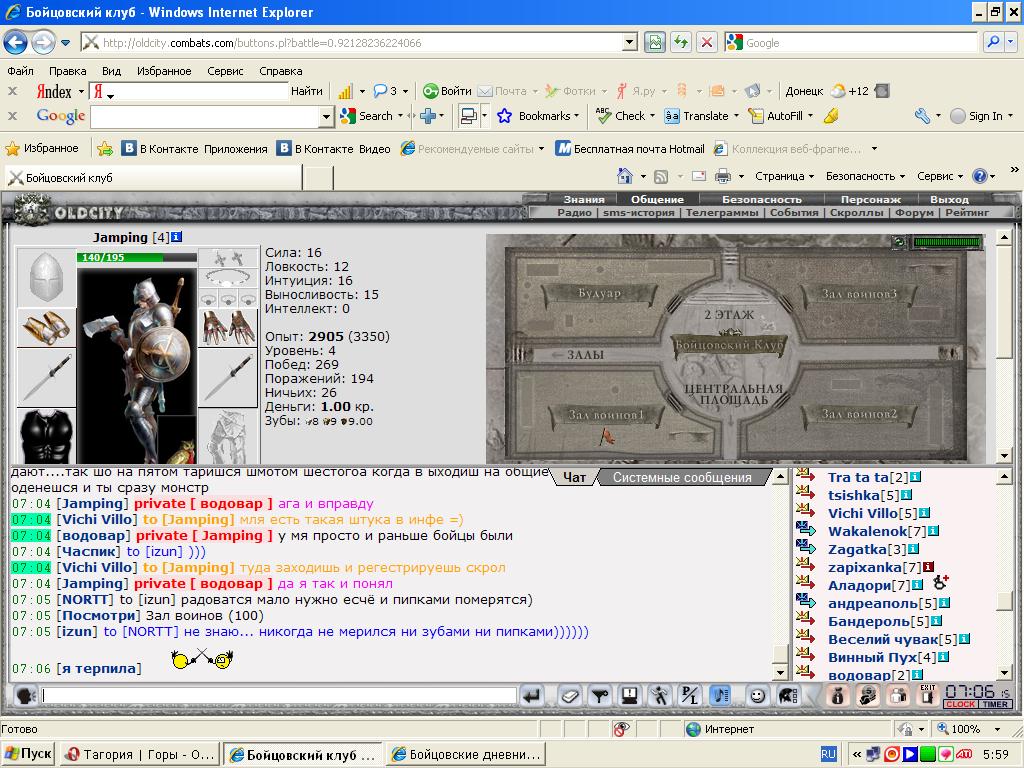
Task: Click the right-hand dagger weapon slot
Action: coord(229,377)
